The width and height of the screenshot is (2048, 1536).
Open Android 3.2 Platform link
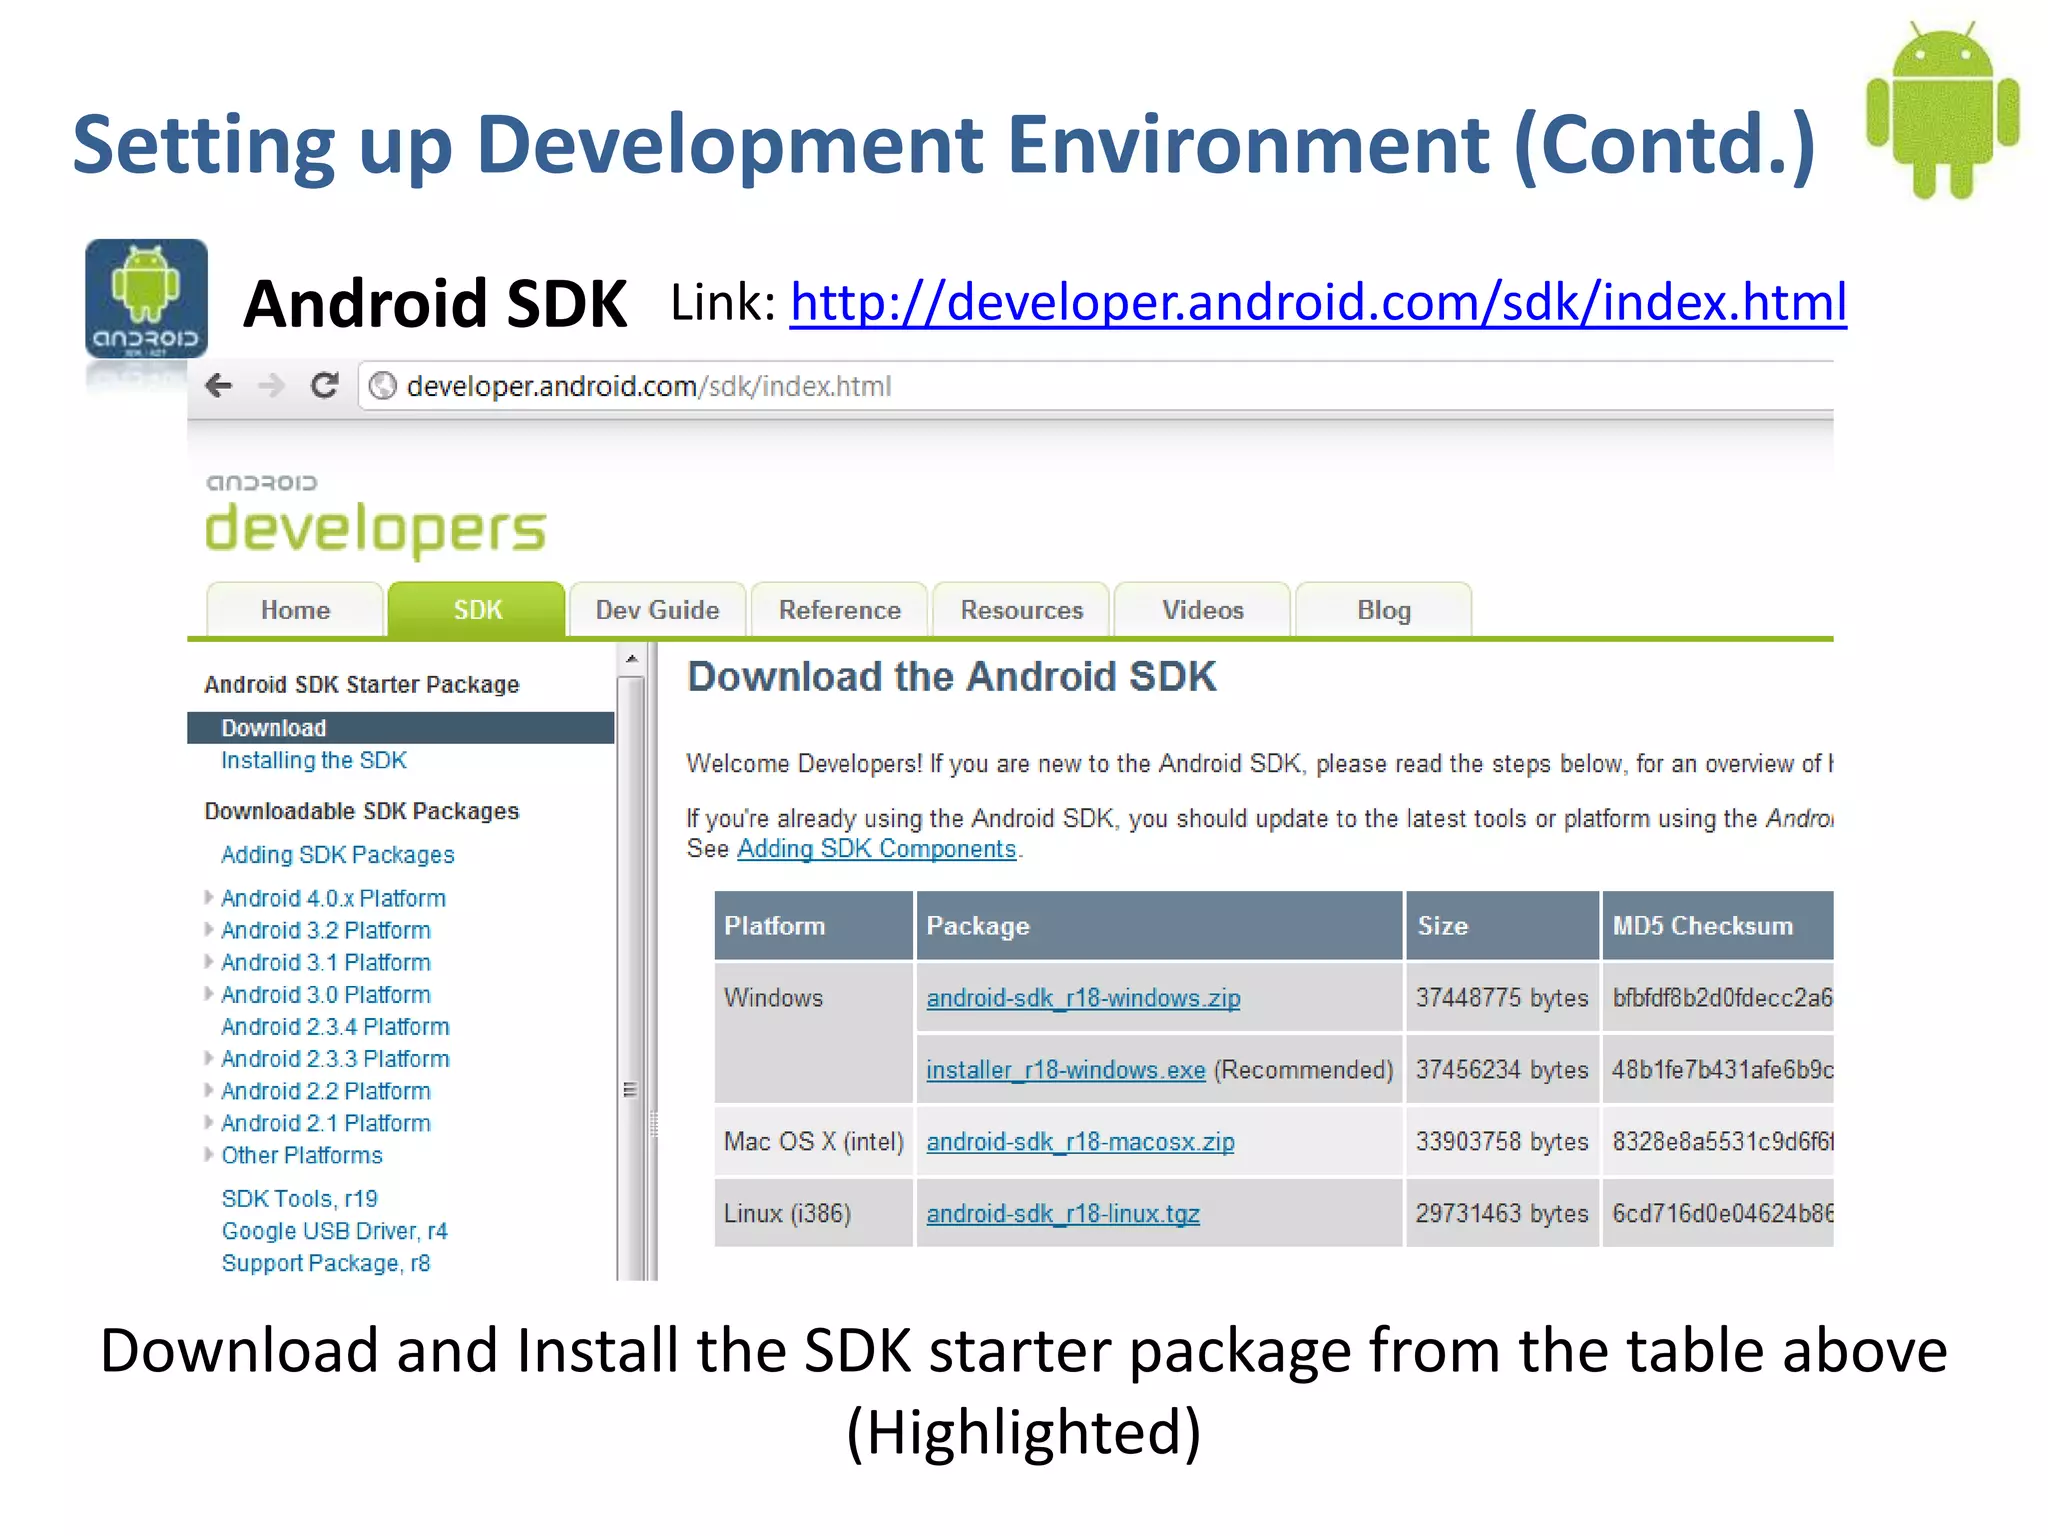(x=326, y=930)
